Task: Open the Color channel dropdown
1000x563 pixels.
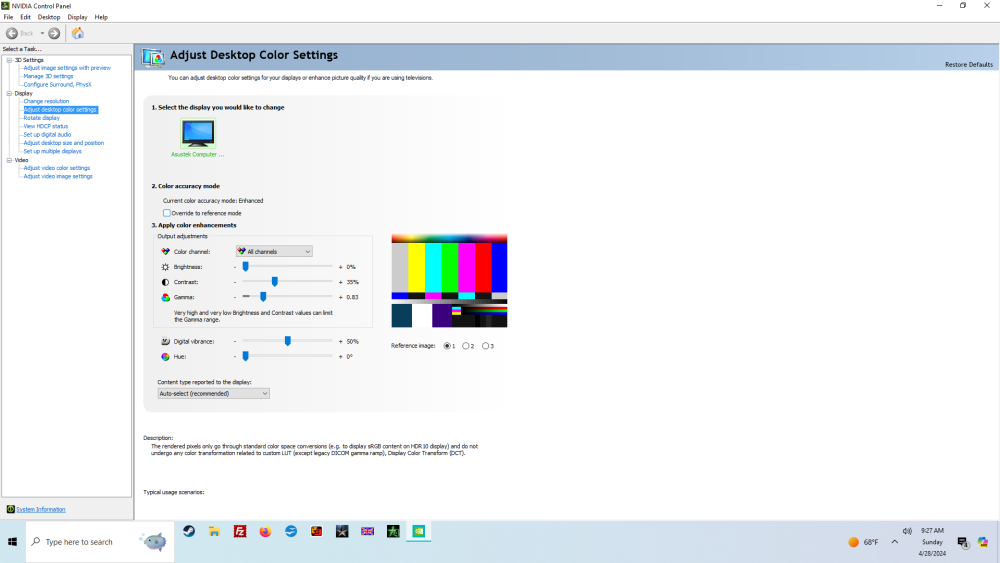Action: pyautogui.click(x=274, y=251)
